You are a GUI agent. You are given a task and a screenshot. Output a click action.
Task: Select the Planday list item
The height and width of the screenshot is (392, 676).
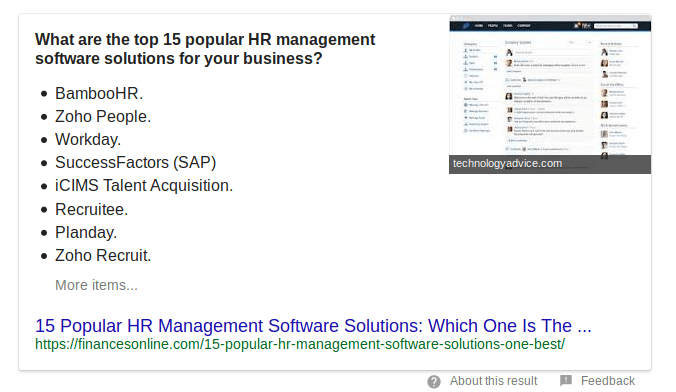point(86,232)
